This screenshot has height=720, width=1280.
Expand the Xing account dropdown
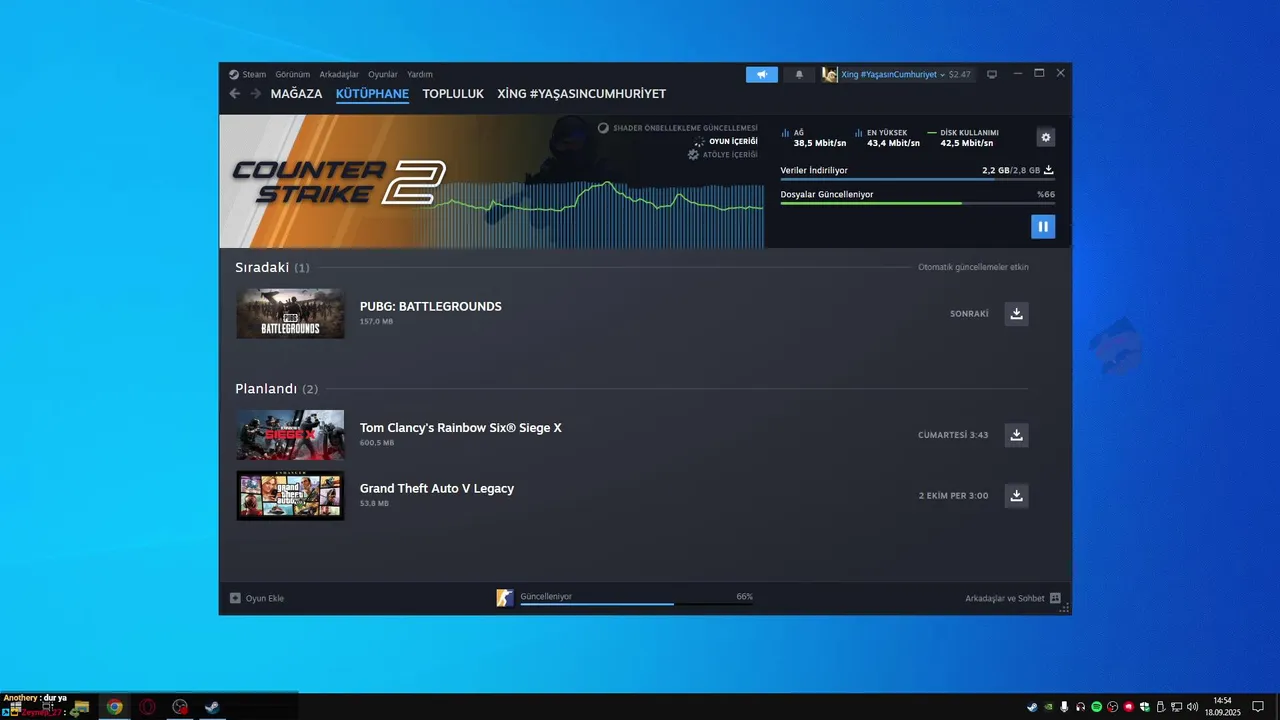pos(893,74)
